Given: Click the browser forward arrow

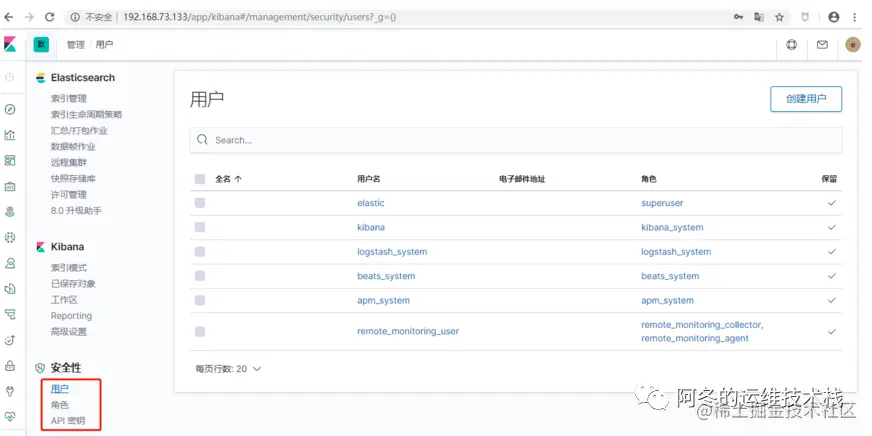Looking at the screenshot, I should (29, 17).
